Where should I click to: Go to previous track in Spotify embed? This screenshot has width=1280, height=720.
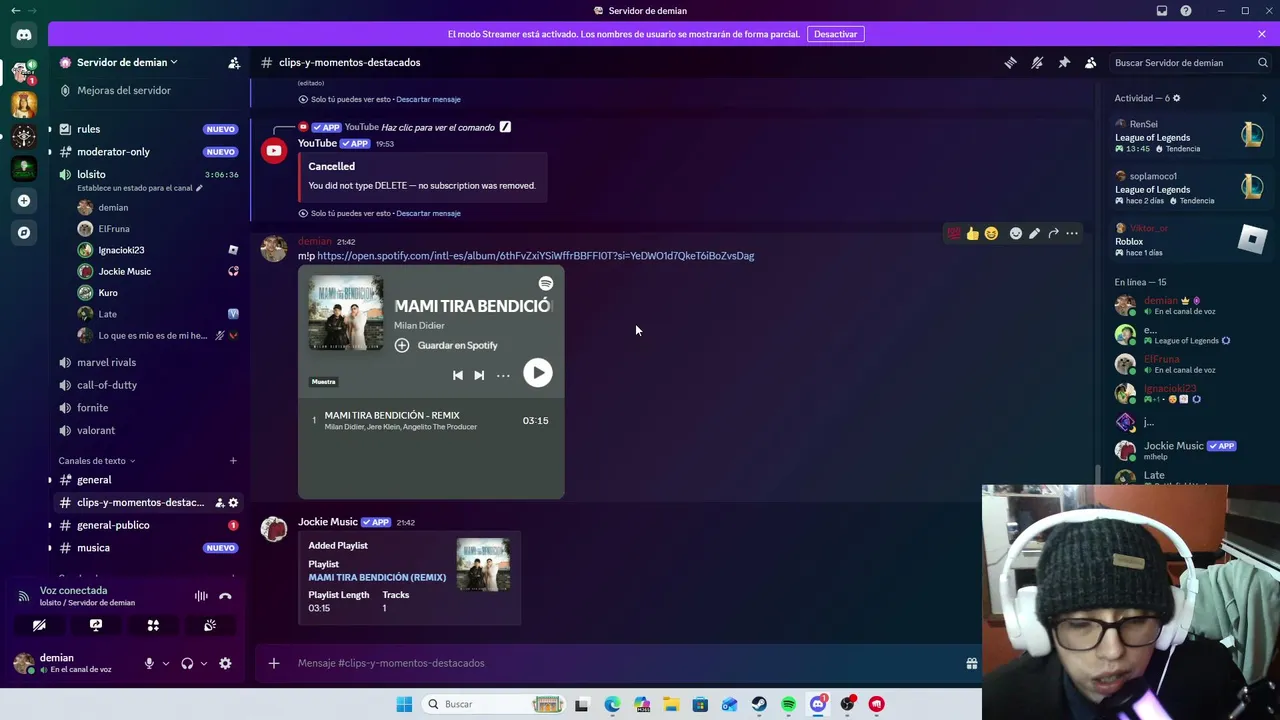458,376
